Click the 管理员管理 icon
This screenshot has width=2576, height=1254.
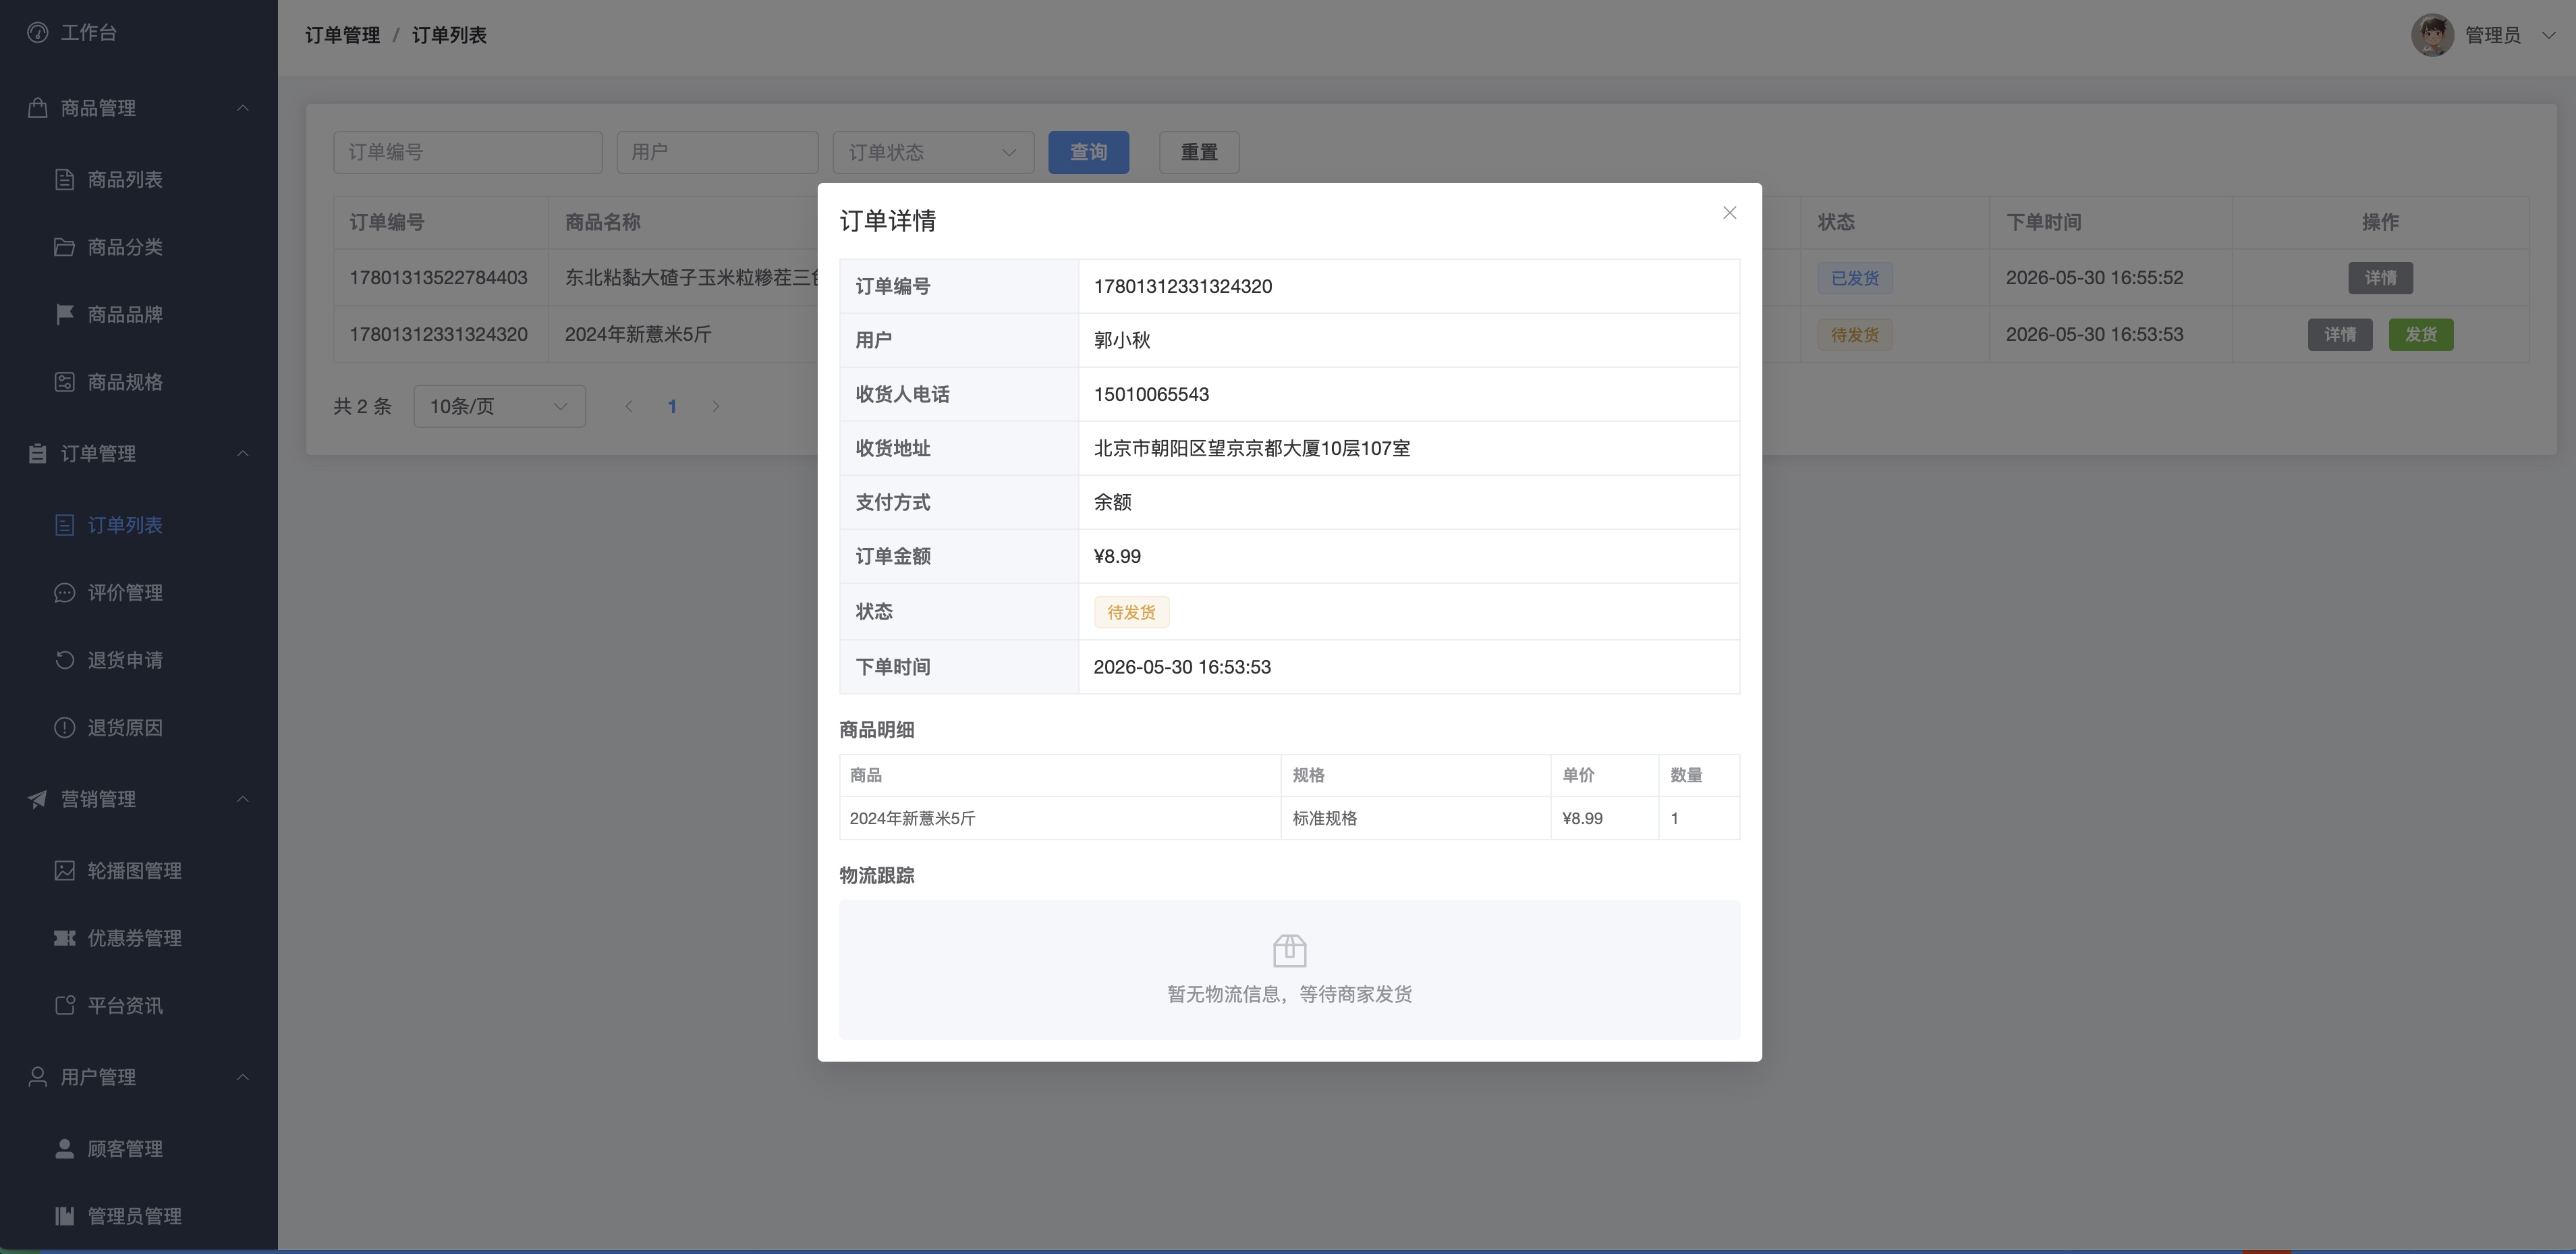point(64,1216)
